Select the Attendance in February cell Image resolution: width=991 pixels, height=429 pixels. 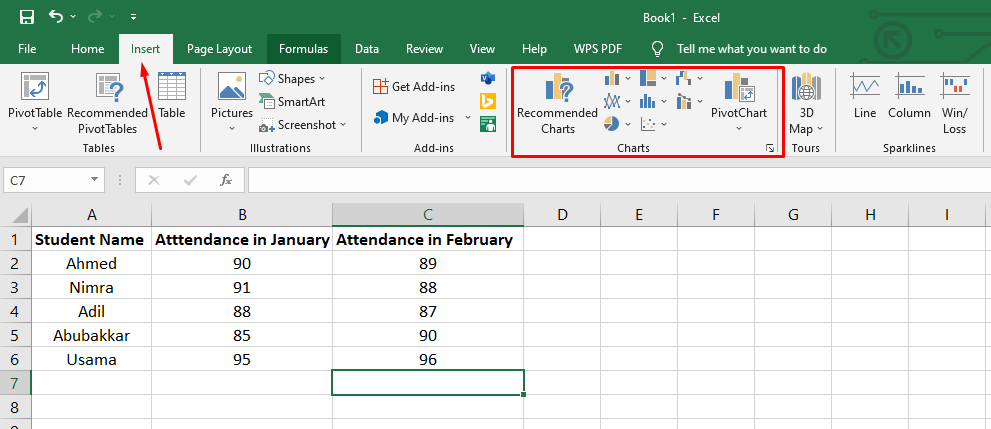[x=428, y=239]
